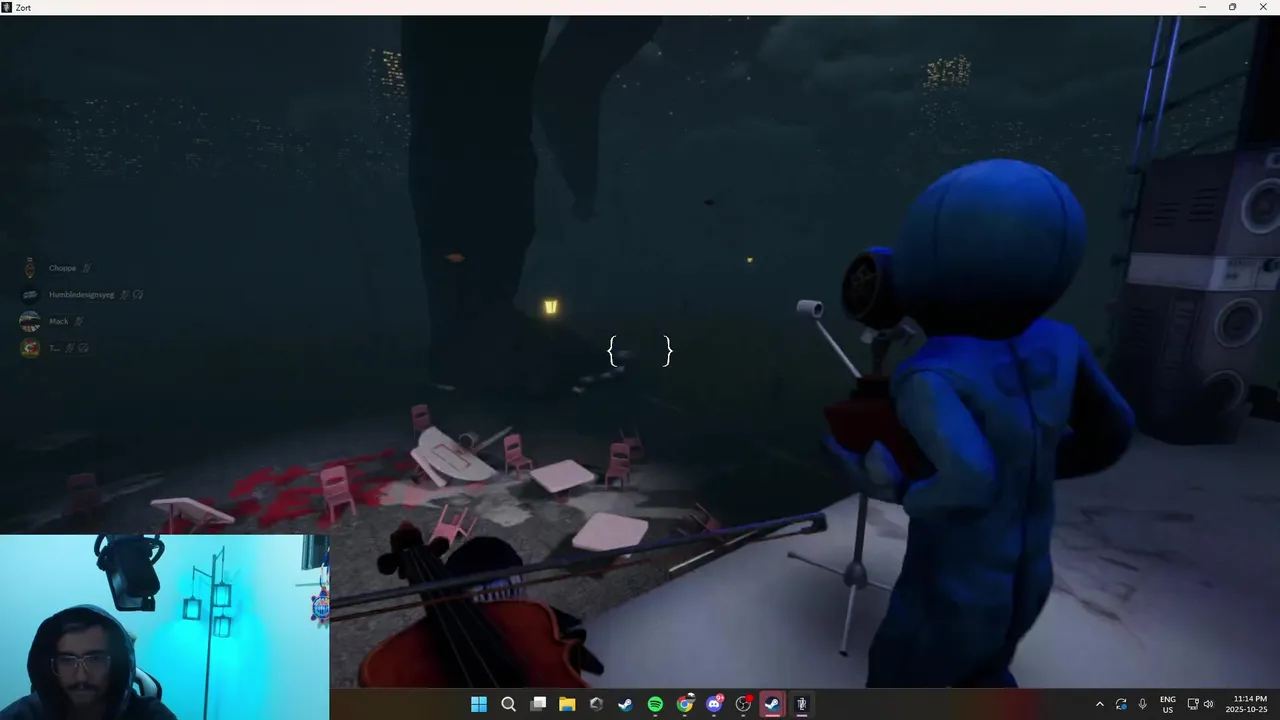
Task: Open File Explorer from the taskbar
Action: tap(567, 704)
